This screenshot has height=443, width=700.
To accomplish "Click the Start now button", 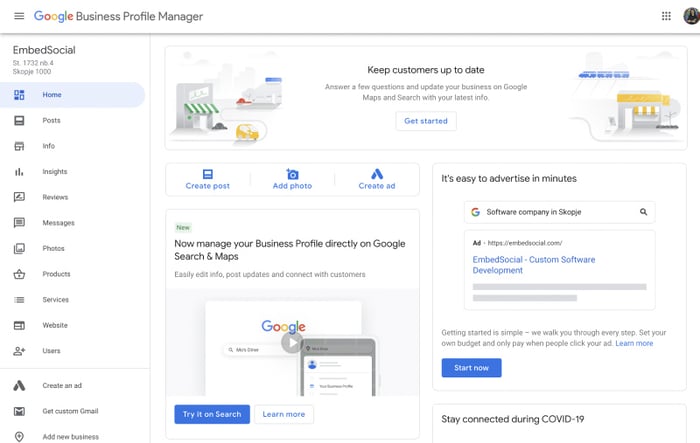I will coord(471,368).
